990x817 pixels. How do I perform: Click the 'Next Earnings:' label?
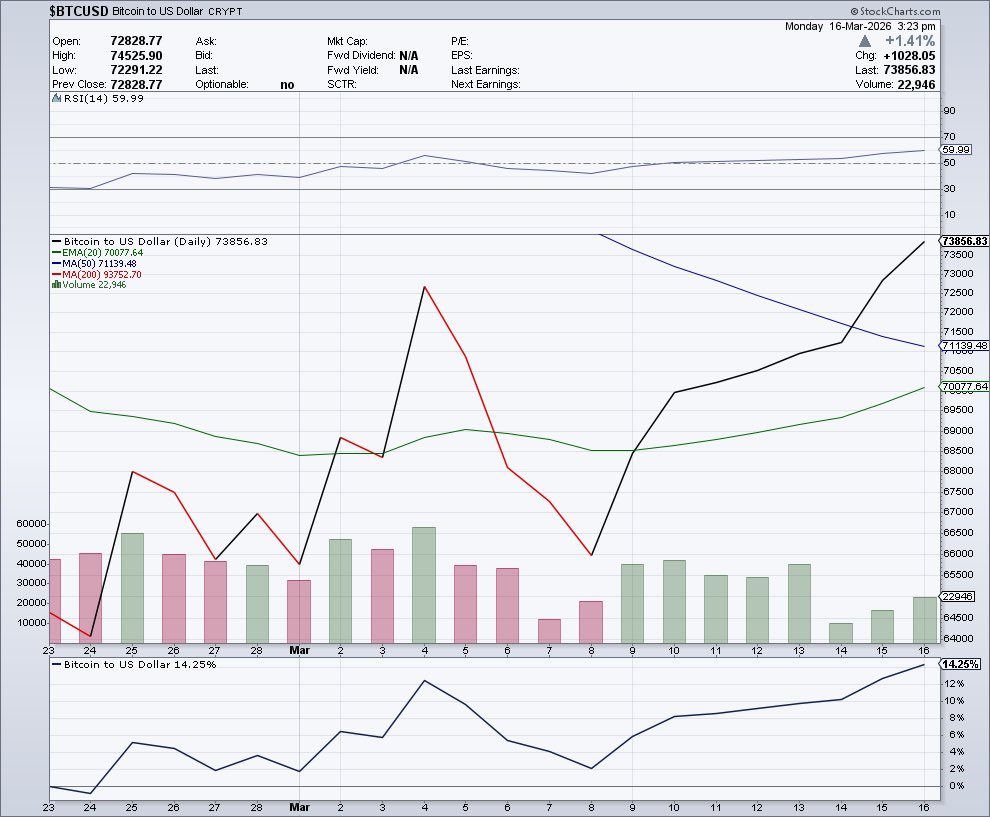coord(486,85)
